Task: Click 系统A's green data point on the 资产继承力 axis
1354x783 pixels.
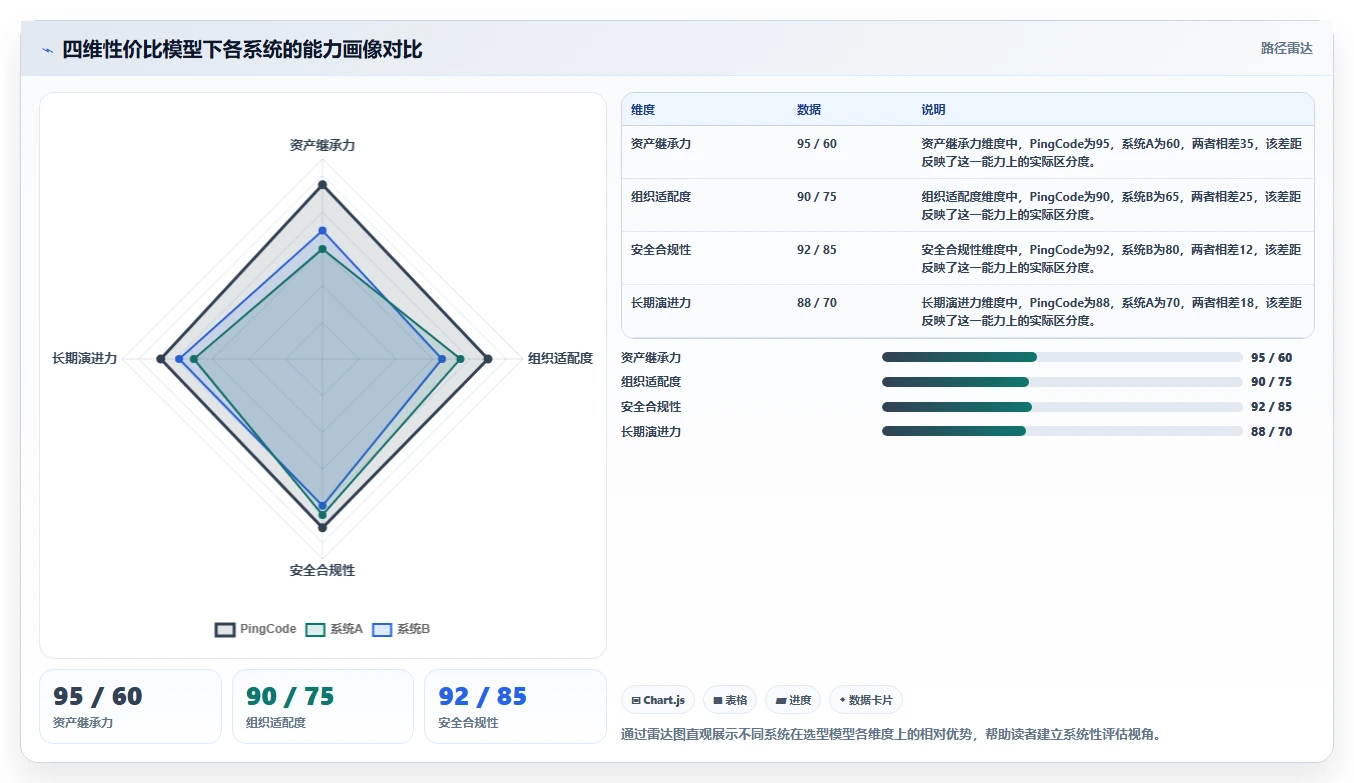Action: pos(322,249)
